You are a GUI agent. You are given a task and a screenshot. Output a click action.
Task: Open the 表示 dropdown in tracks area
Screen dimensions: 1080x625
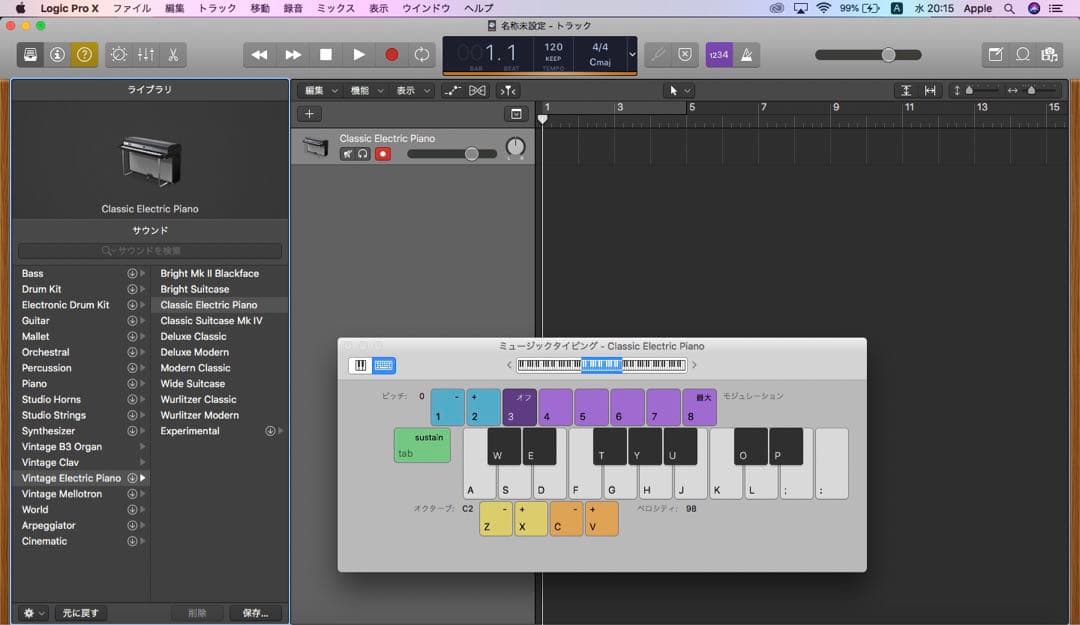pyautogui.click(x=412, y=90)
